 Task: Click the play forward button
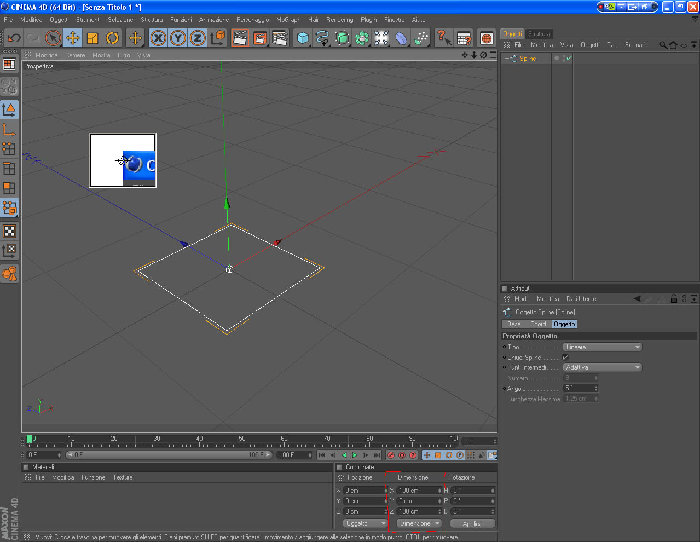pos(355,455)
